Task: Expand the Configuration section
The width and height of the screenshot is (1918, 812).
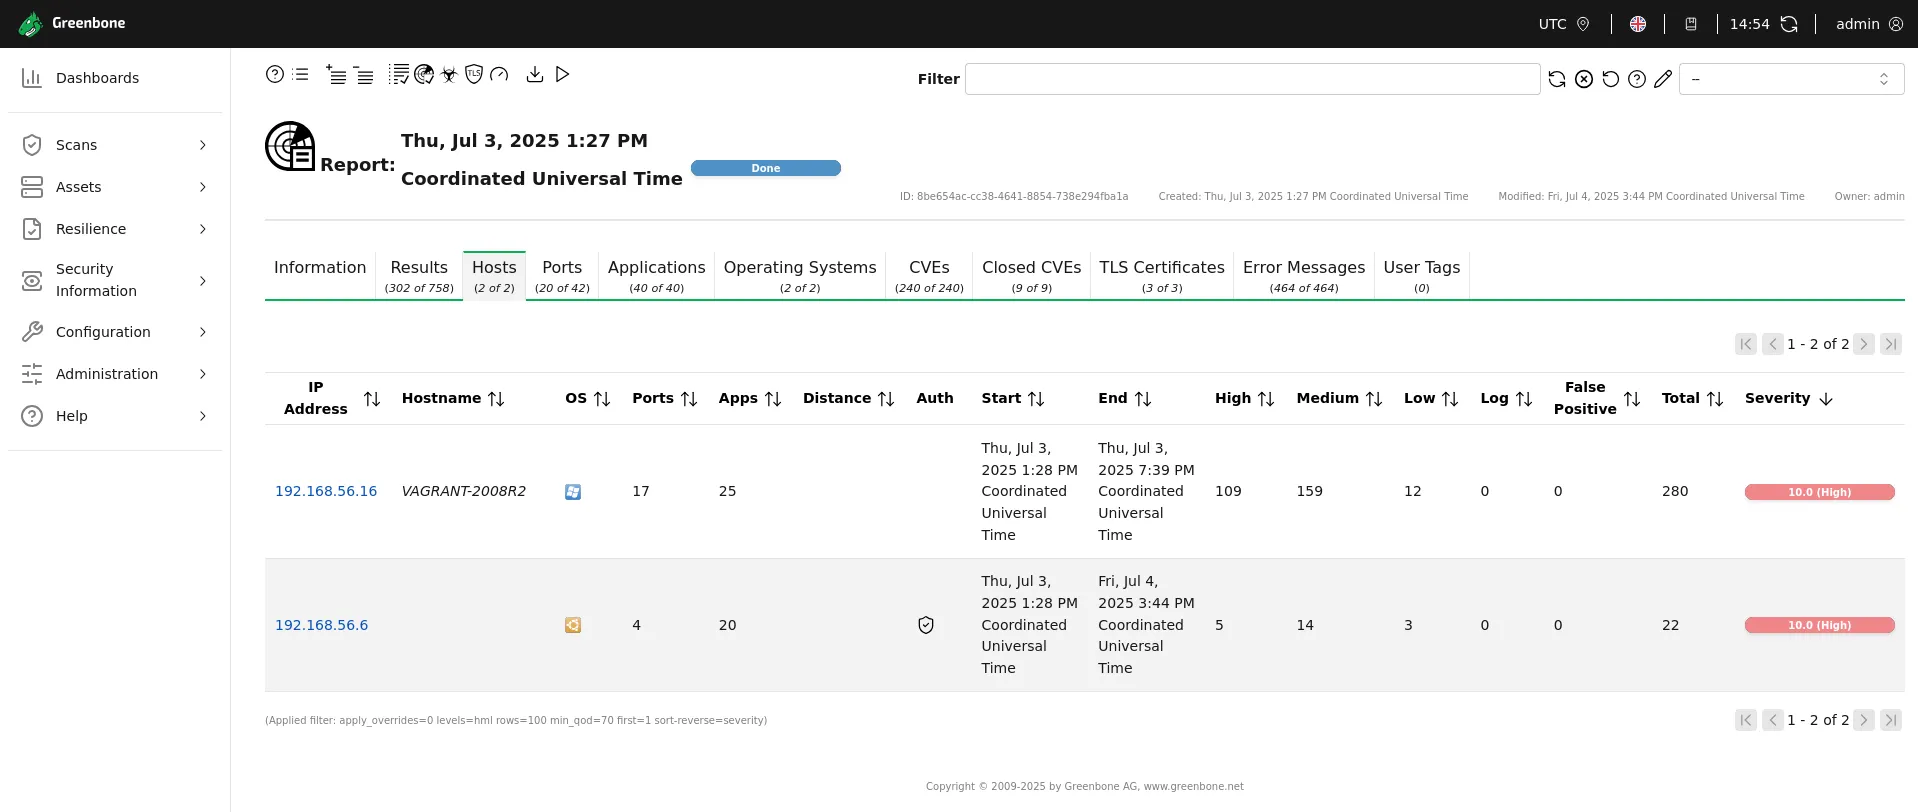Action: 116,332
